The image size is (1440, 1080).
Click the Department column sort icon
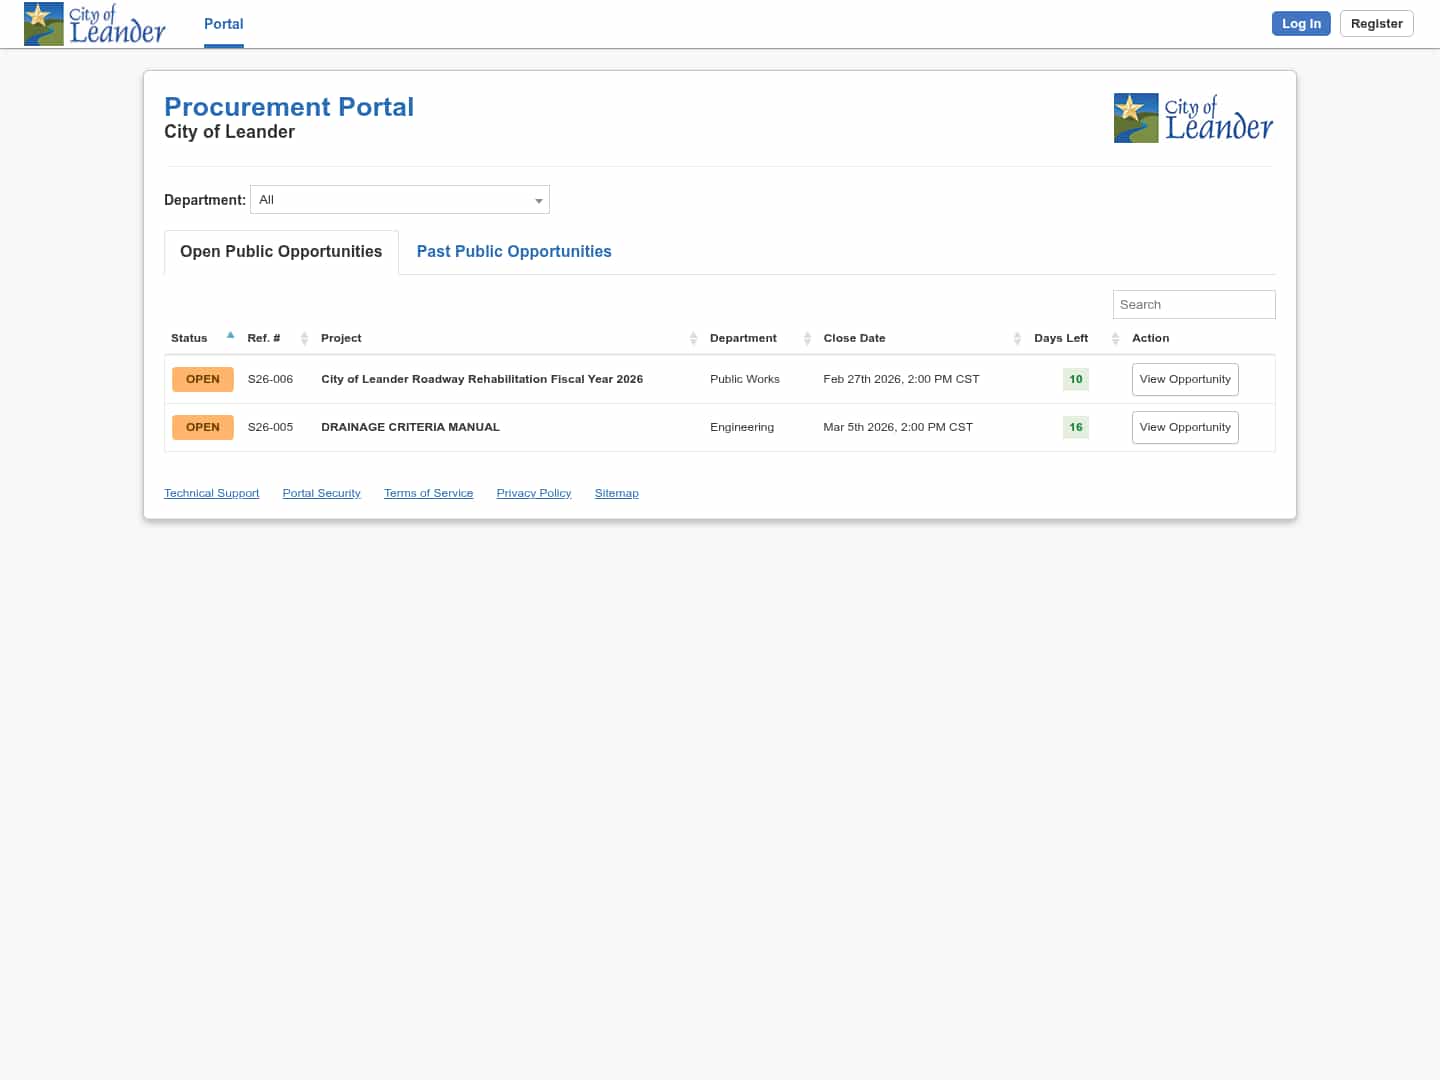[x=808, y=338]
